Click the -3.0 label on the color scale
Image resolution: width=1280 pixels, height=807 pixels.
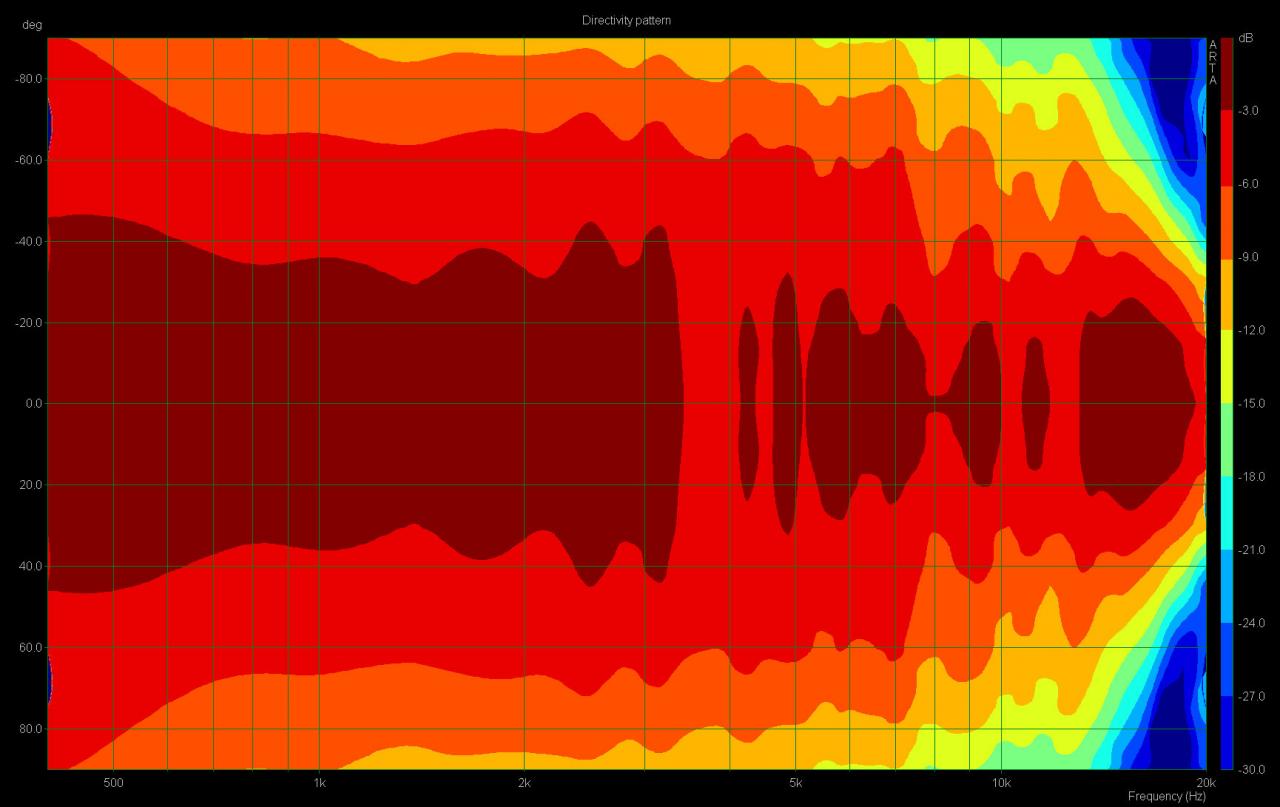tap(1250, 111)
